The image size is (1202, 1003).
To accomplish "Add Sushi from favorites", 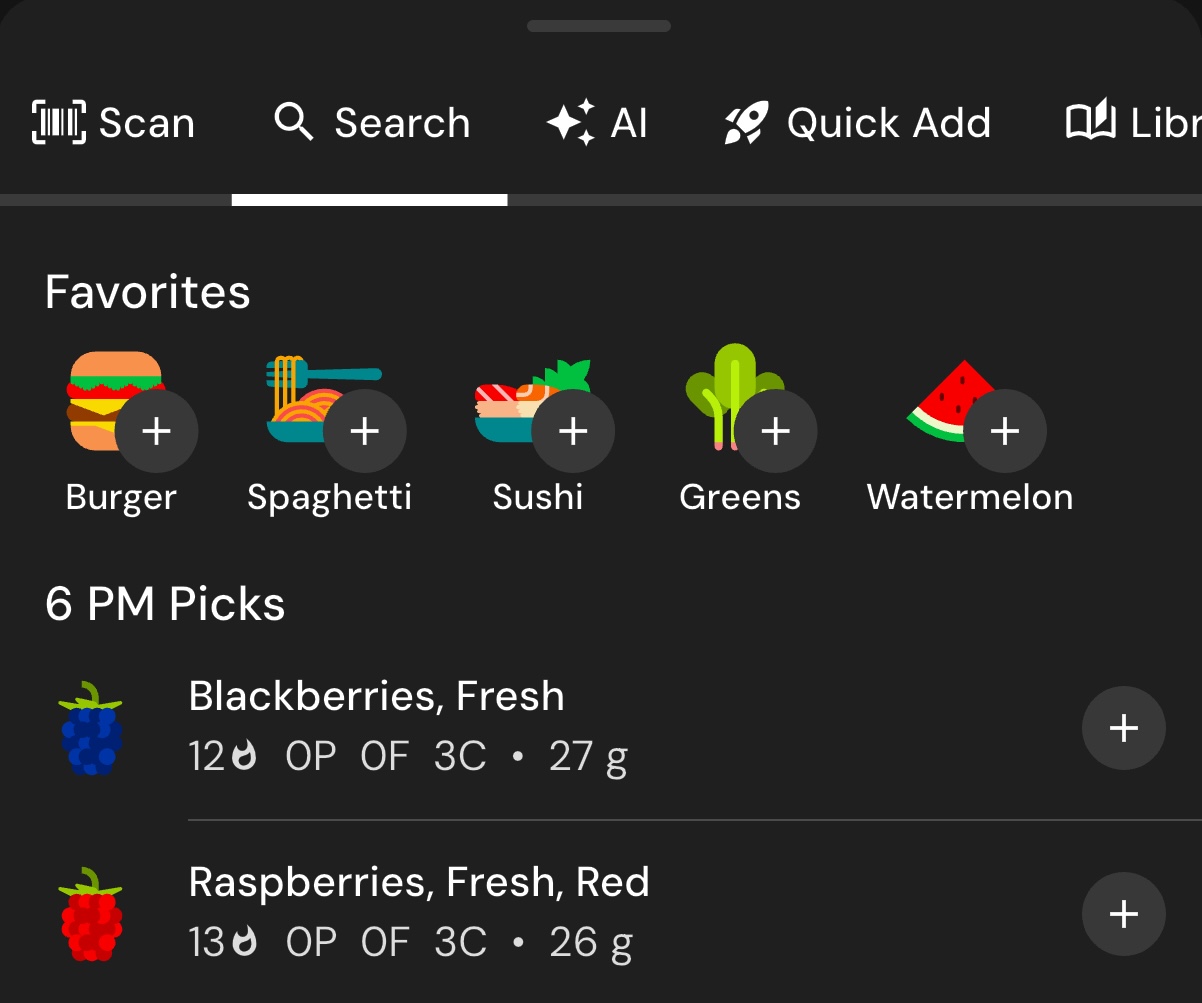I will click(x=573, y=431).
